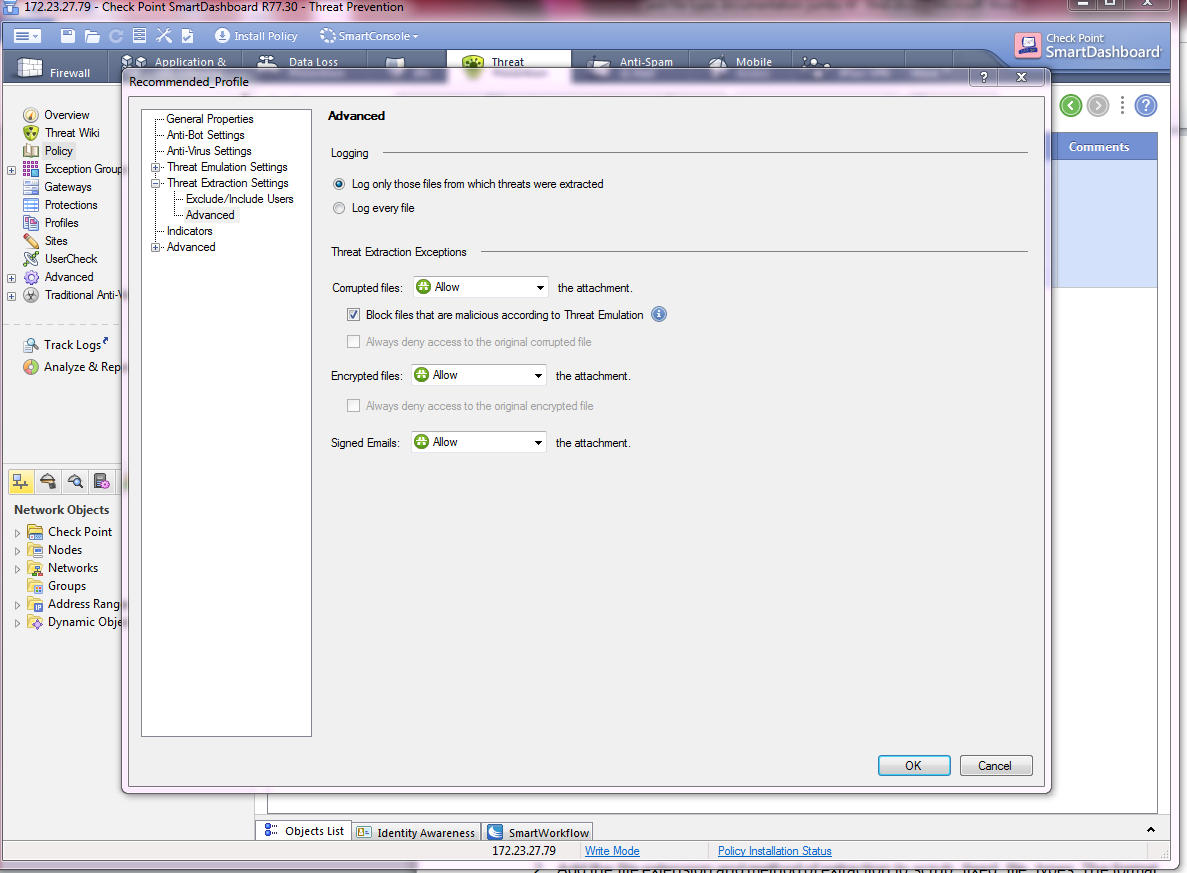Click the Save floppy disk icon

pyautogui.click(x=67, y=36)
